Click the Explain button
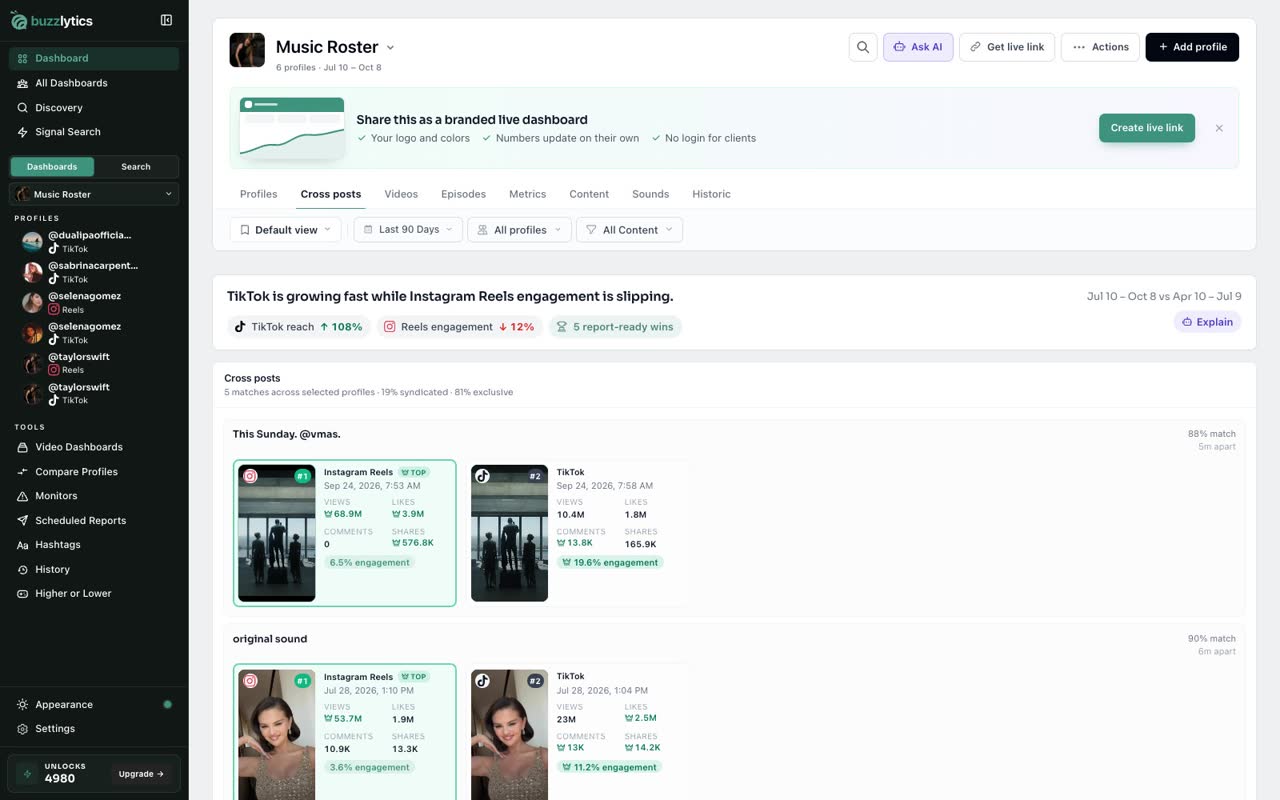 1207,322
